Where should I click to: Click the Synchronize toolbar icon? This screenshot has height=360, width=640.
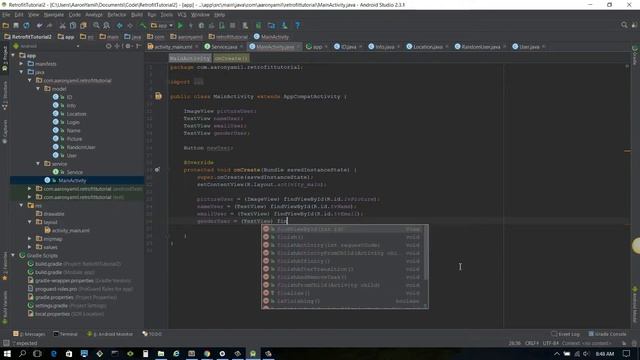[27, 25]
